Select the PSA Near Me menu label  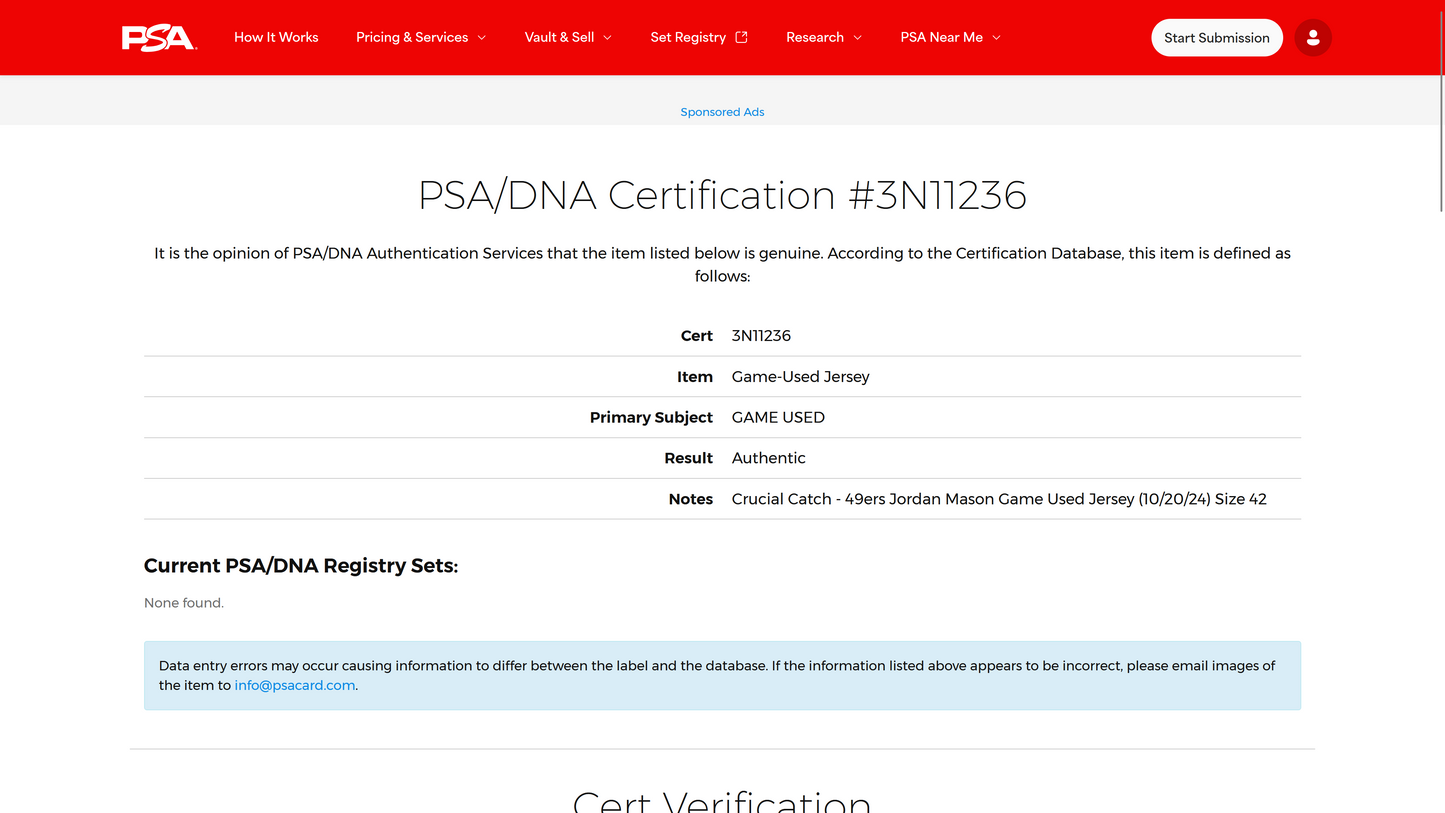pyautogui.click(x=941, y=37)
